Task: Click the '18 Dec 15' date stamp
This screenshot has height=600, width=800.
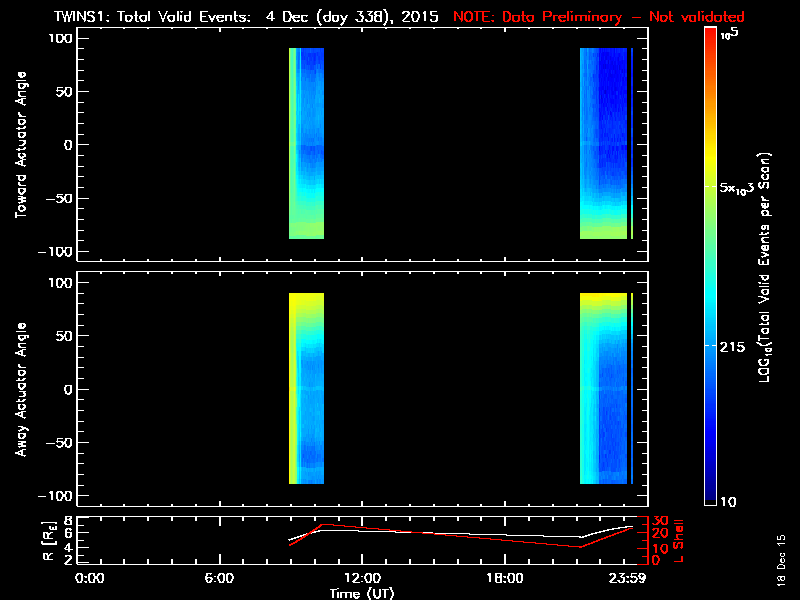Action: [781, 570]
